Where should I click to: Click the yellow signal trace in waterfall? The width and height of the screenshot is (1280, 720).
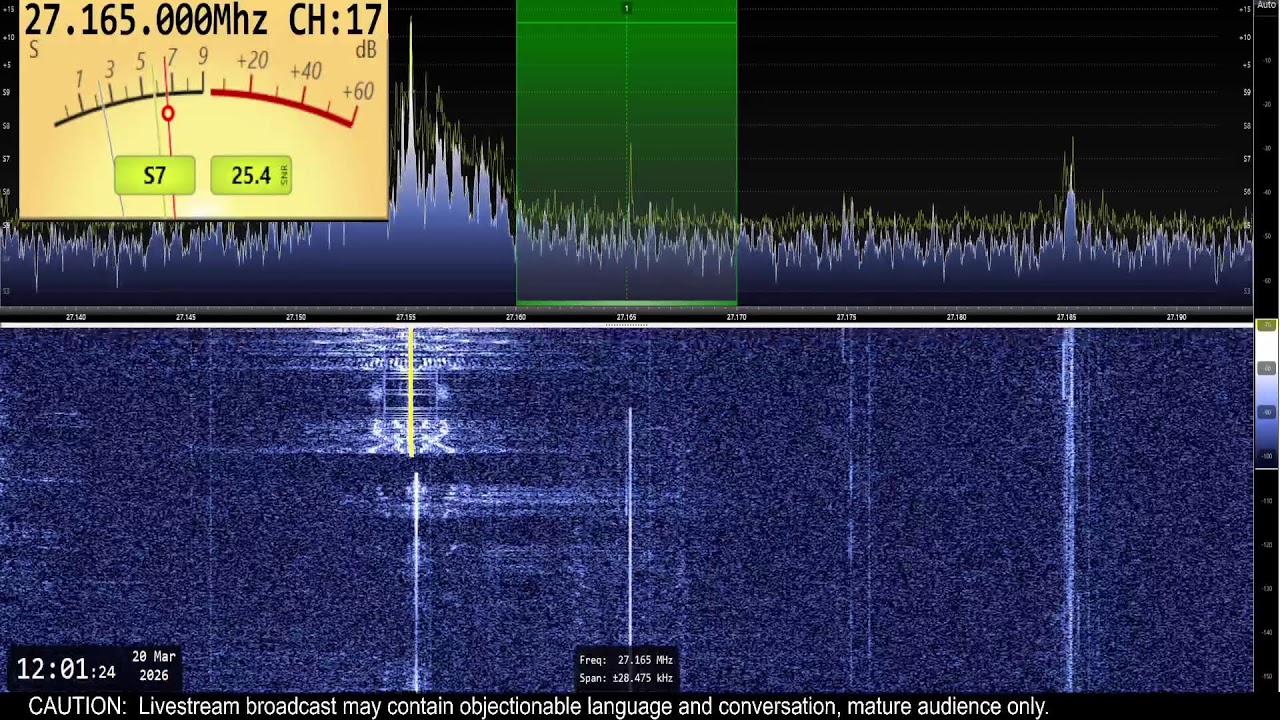coord(411,392)
